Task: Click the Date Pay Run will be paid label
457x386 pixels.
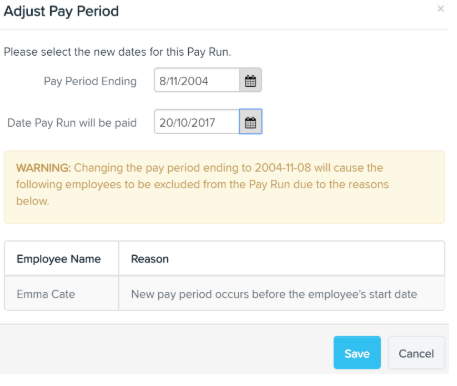Action: click(x=72, y=123)
